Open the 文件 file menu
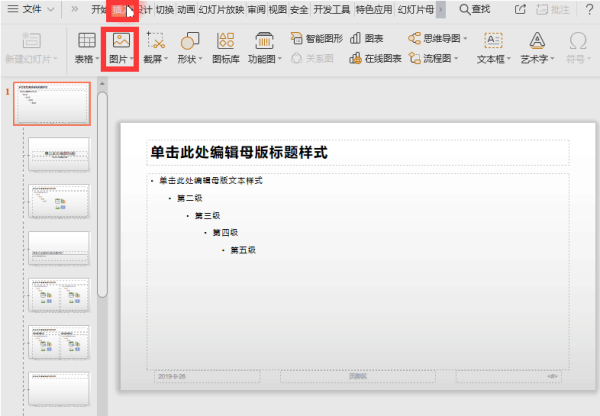Screen dimensions: 600x416 (x=31, y=9)
